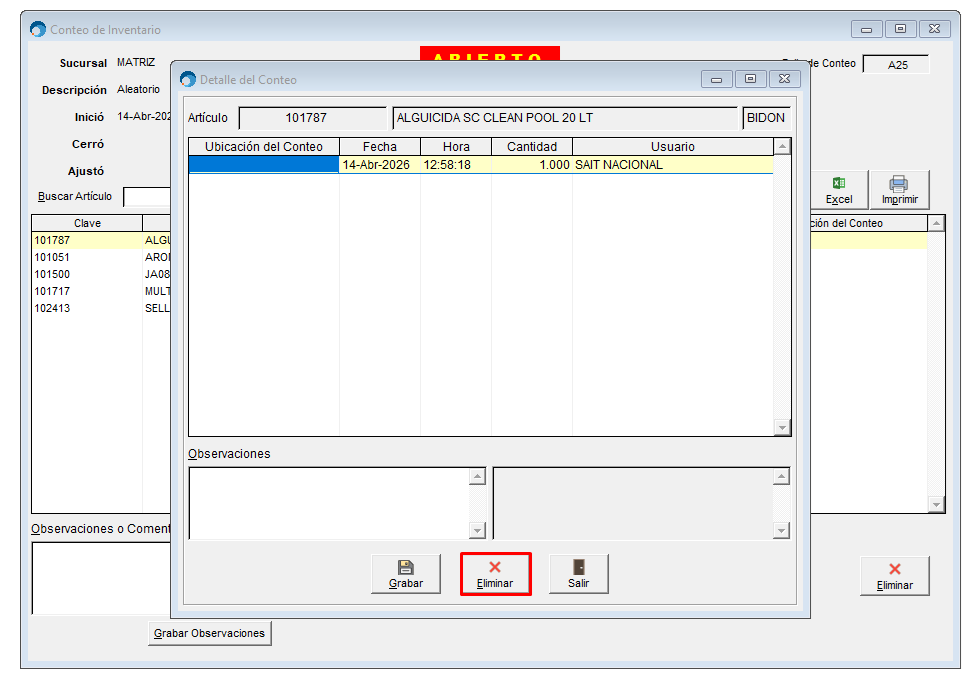
Task: Click the Grabar Observaciones button
Action: click(x=209, y=633)
